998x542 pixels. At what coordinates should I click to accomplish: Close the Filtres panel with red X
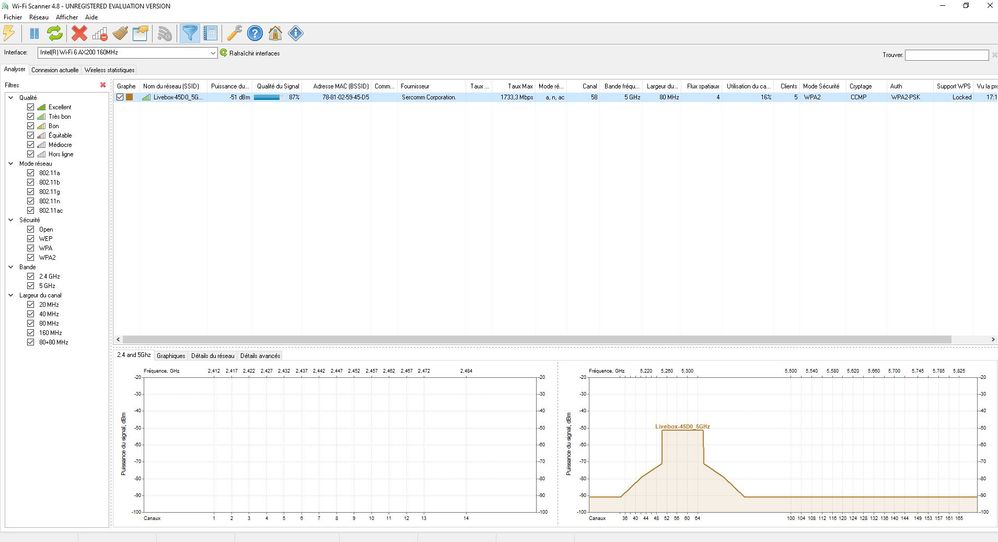(x=103, y=85)
